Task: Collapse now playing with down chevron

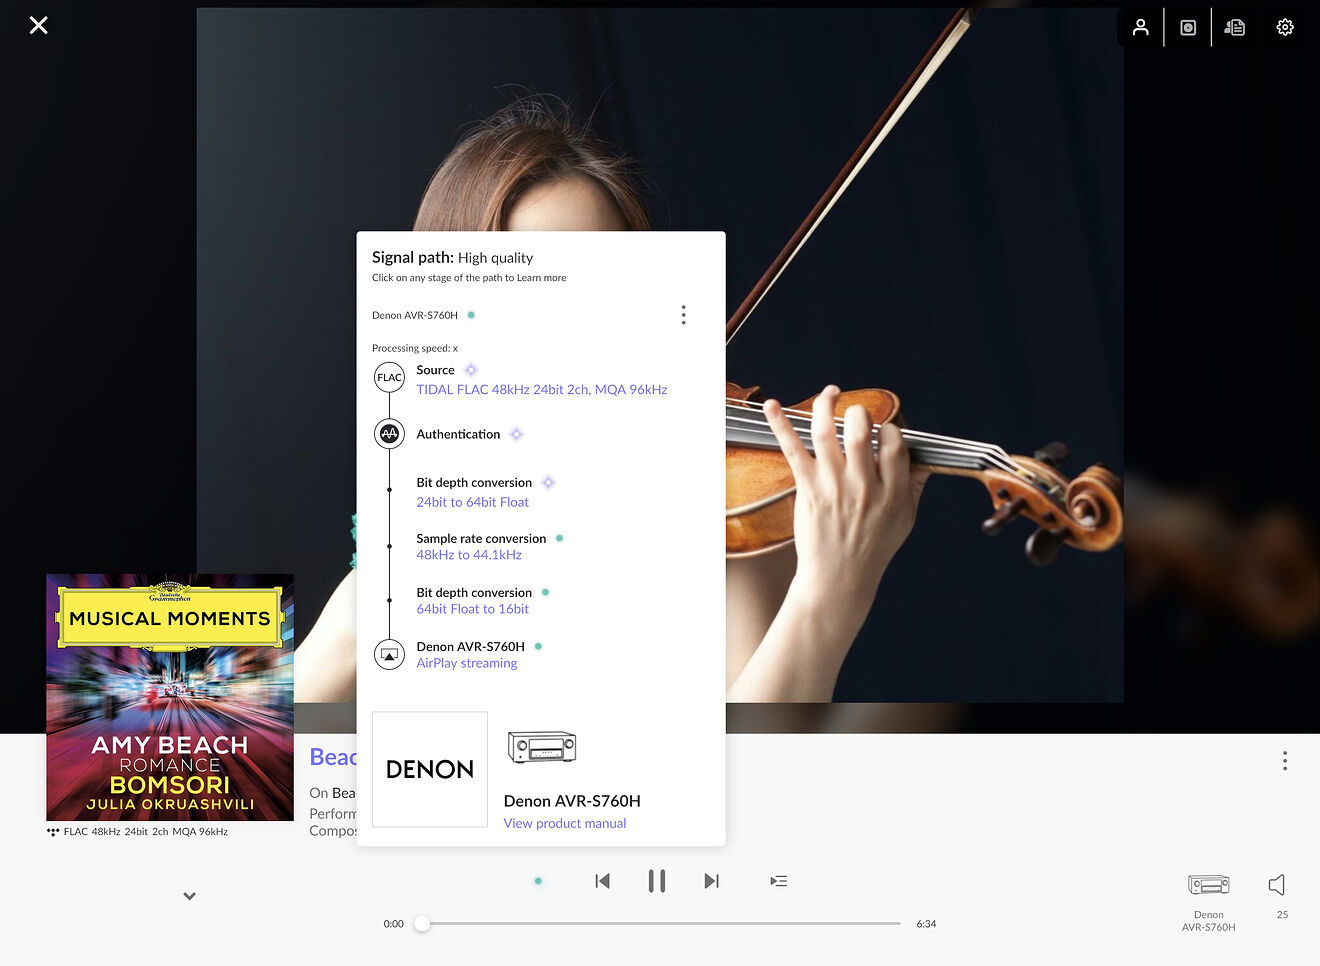Action: pyautogui.click(x=190, y=896)
